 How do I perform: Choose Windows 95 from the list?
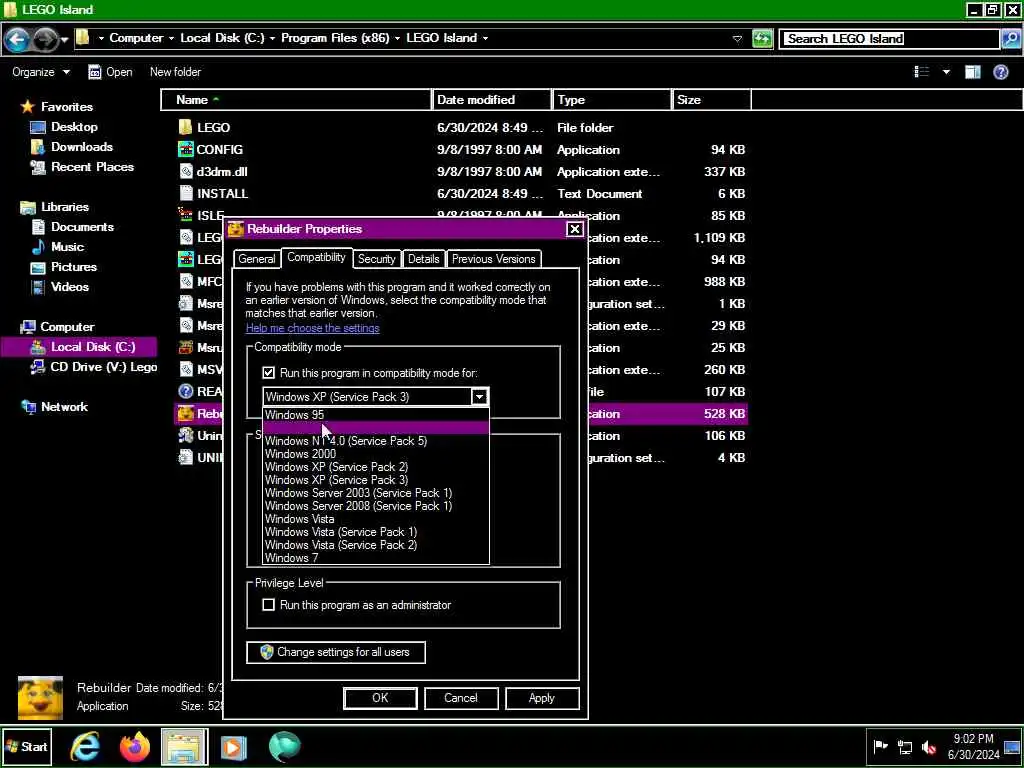pos(376,415)
